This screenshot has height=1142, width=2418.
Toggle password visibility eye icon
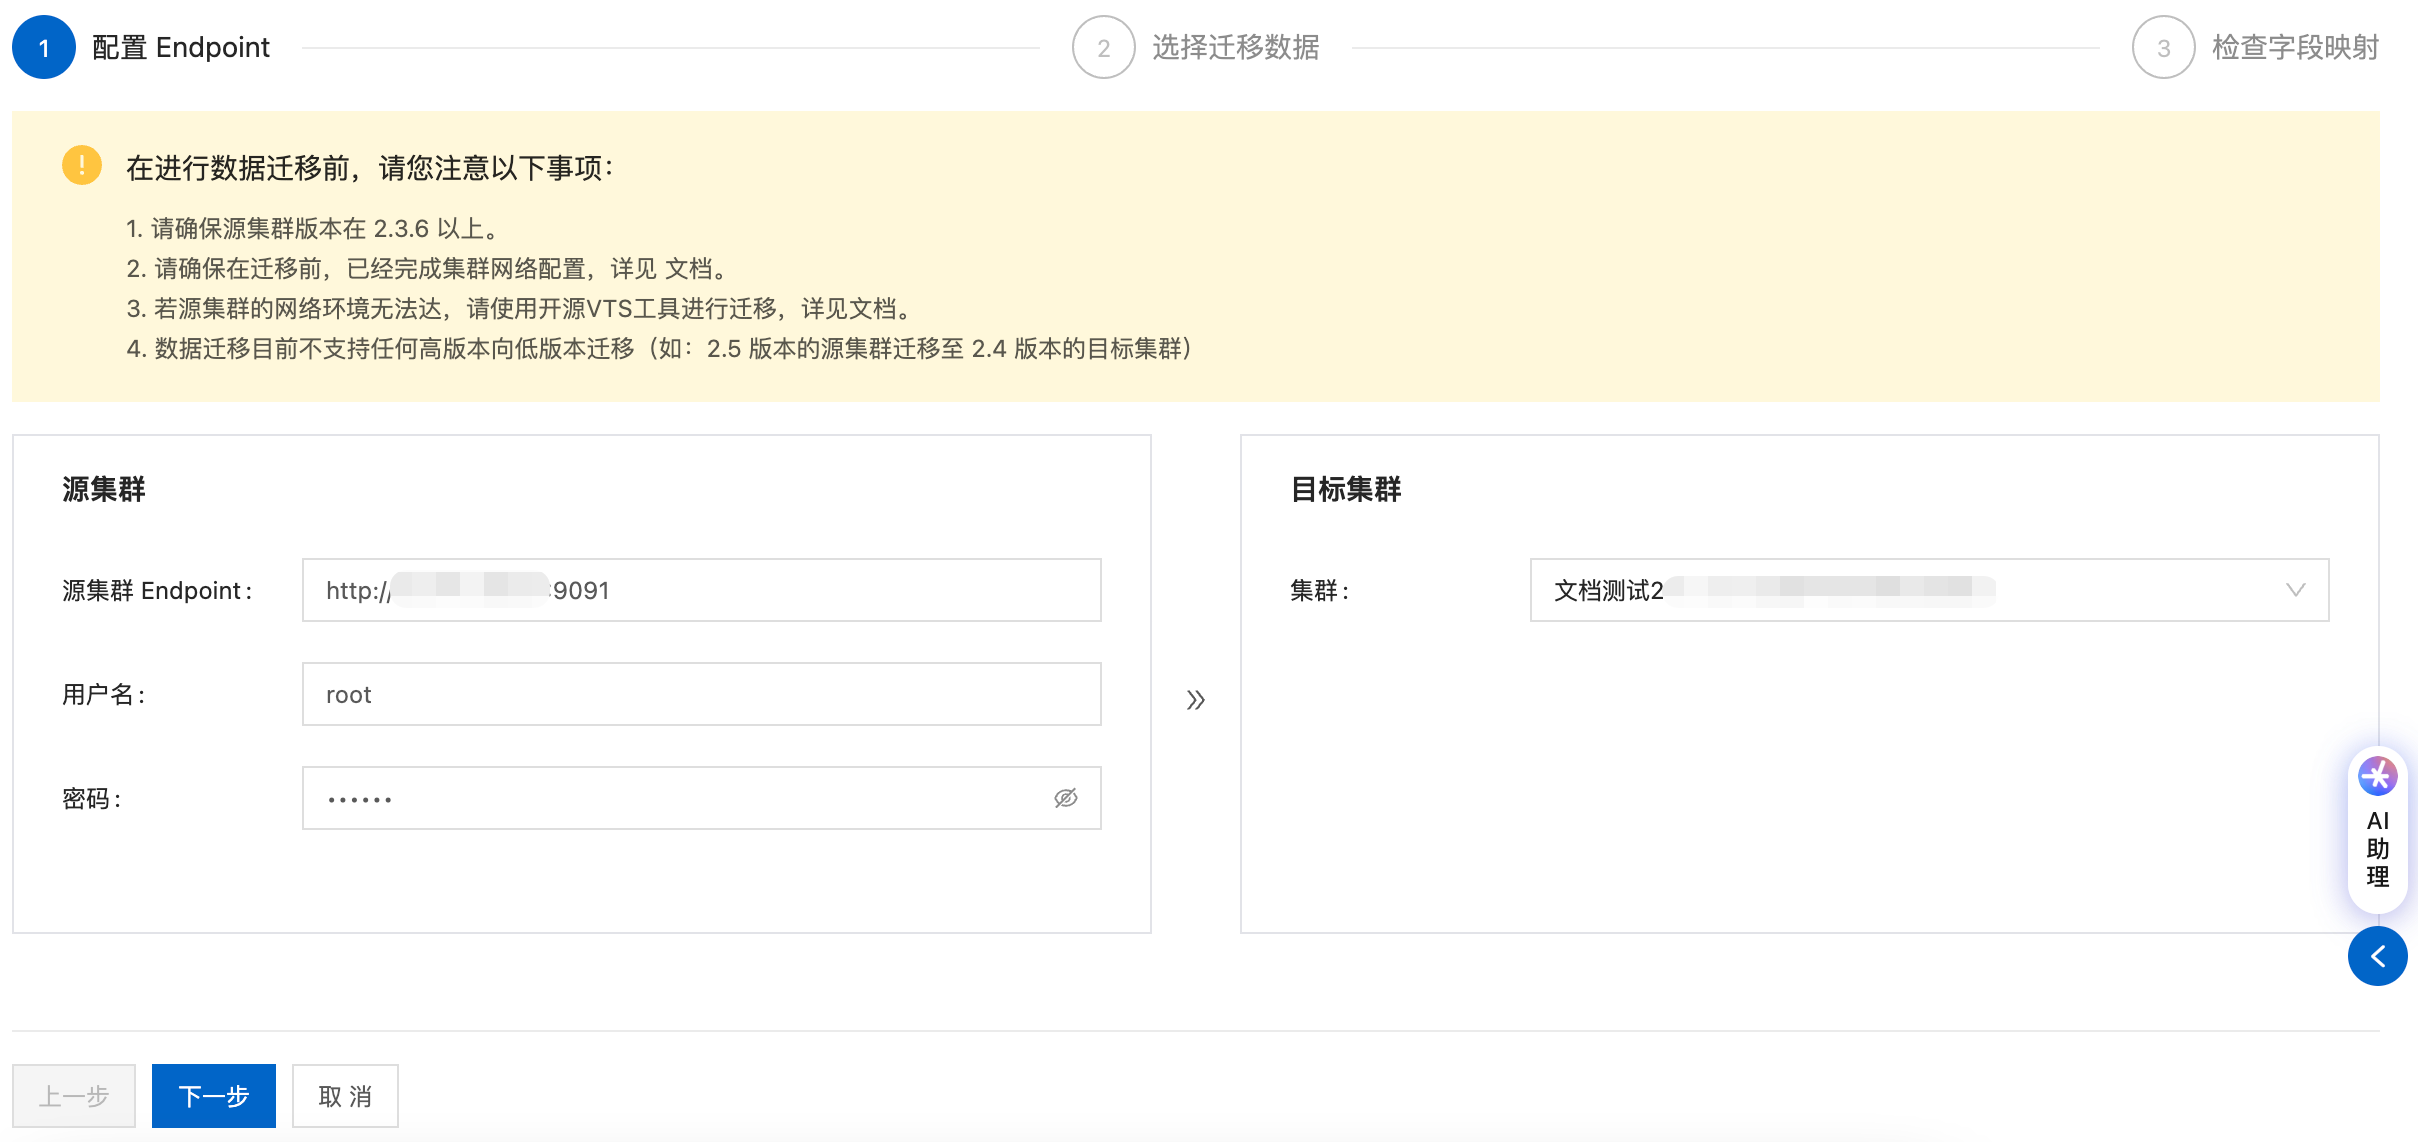coord(1065,798)
